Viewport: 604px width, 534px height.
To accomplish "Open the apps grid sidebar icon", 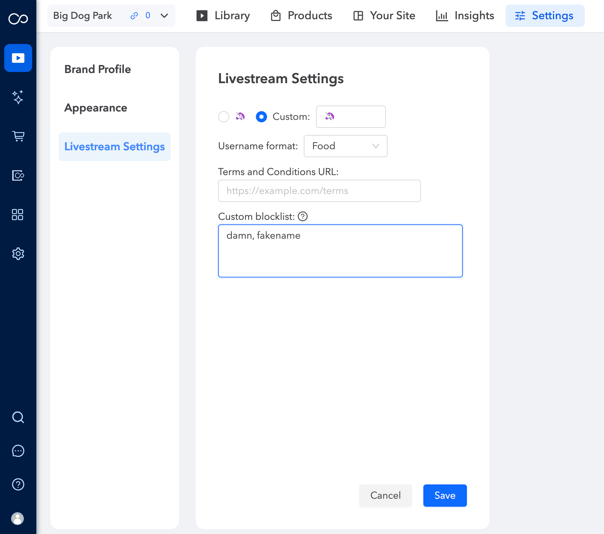I will click(x=18, y=214).
